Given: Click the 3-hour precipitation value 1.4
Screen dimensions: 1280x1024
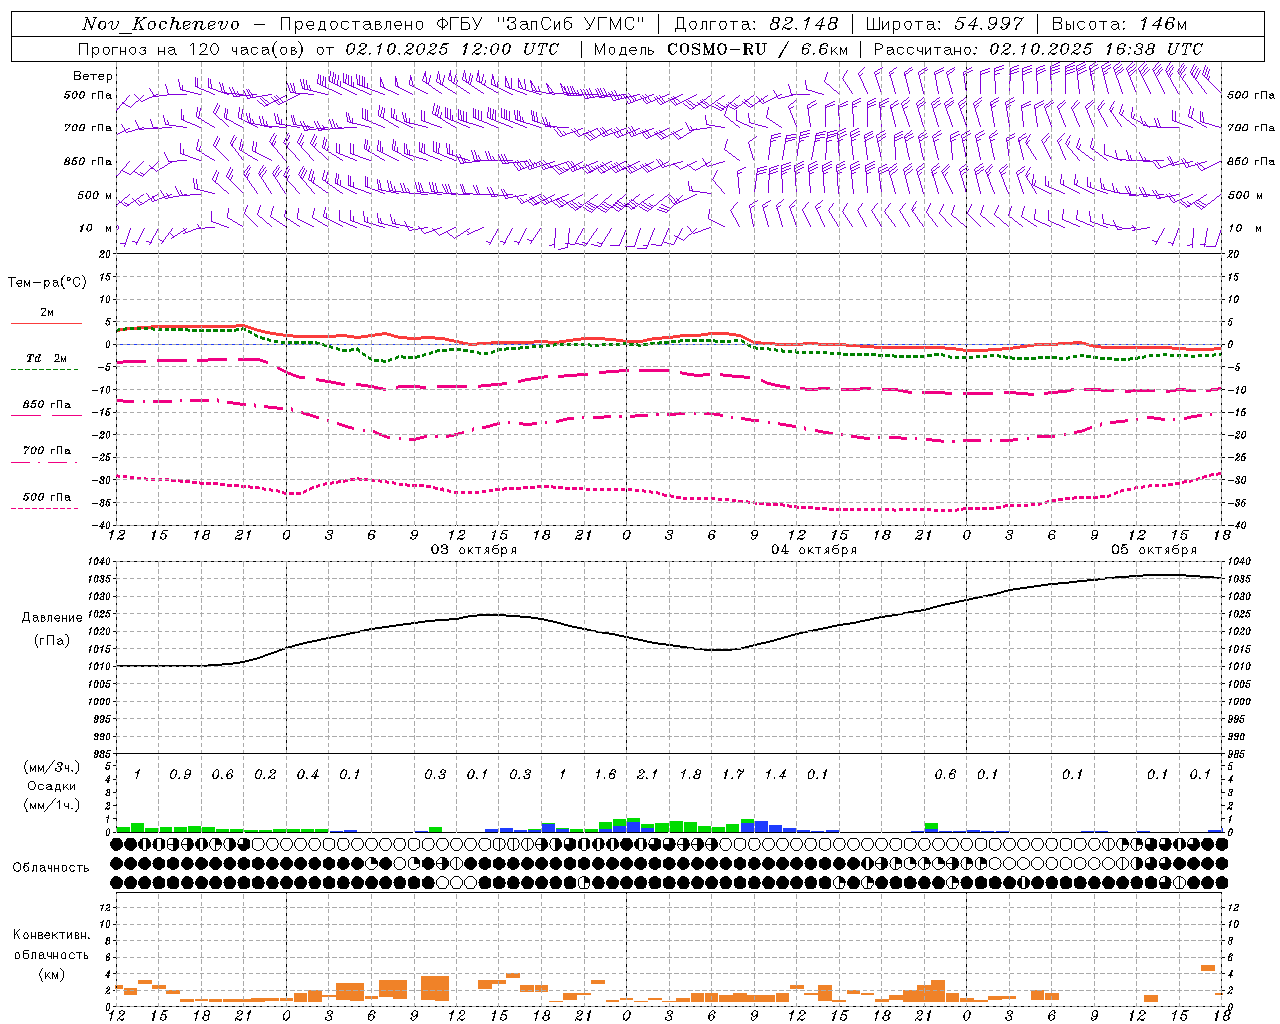Looking at the screenshot, I should [775, 775].
